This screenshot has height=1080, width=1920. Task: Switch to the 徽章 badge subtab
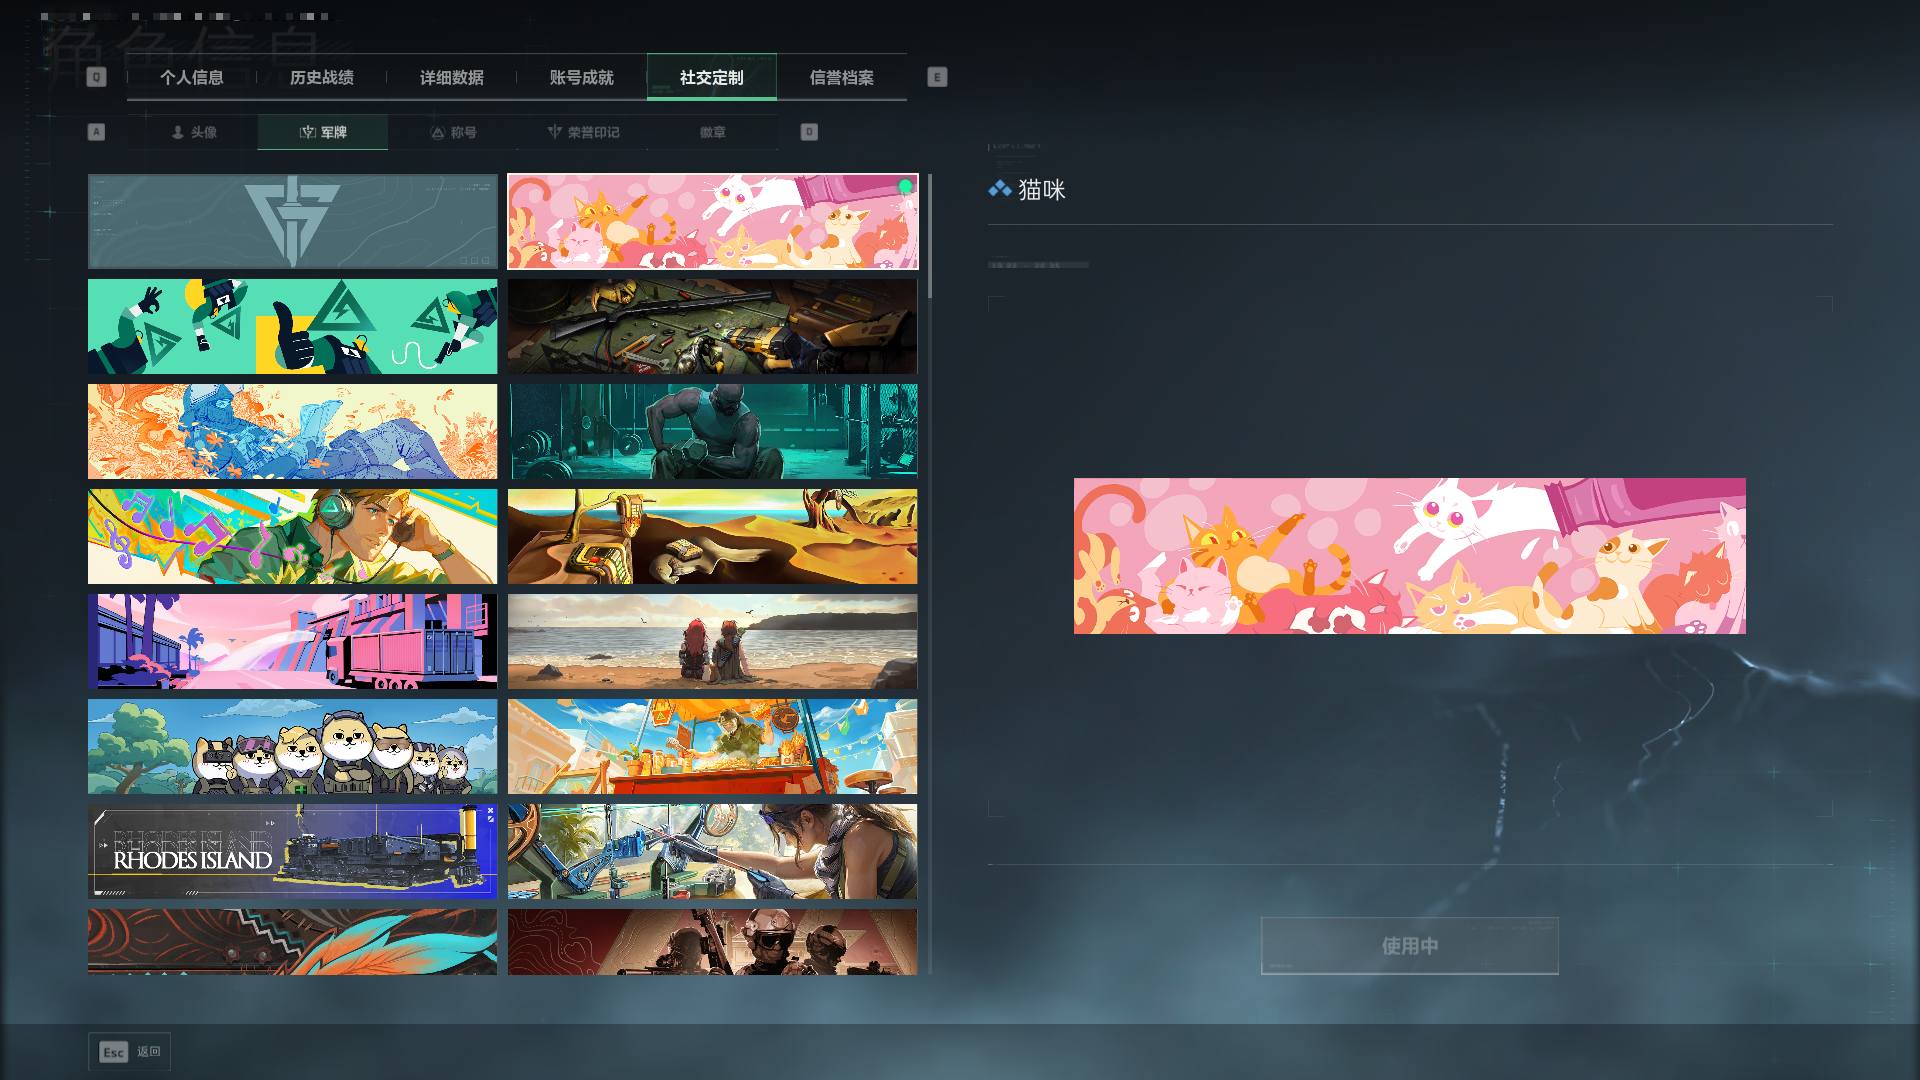[713, 132]
